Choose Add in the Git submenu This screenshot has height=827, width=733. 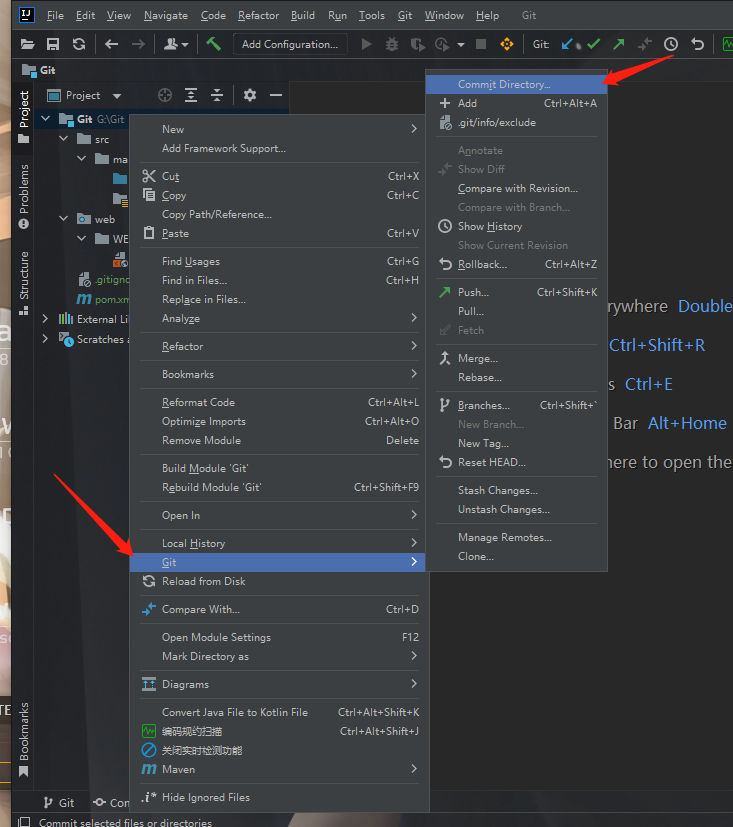tap(516, 103)
